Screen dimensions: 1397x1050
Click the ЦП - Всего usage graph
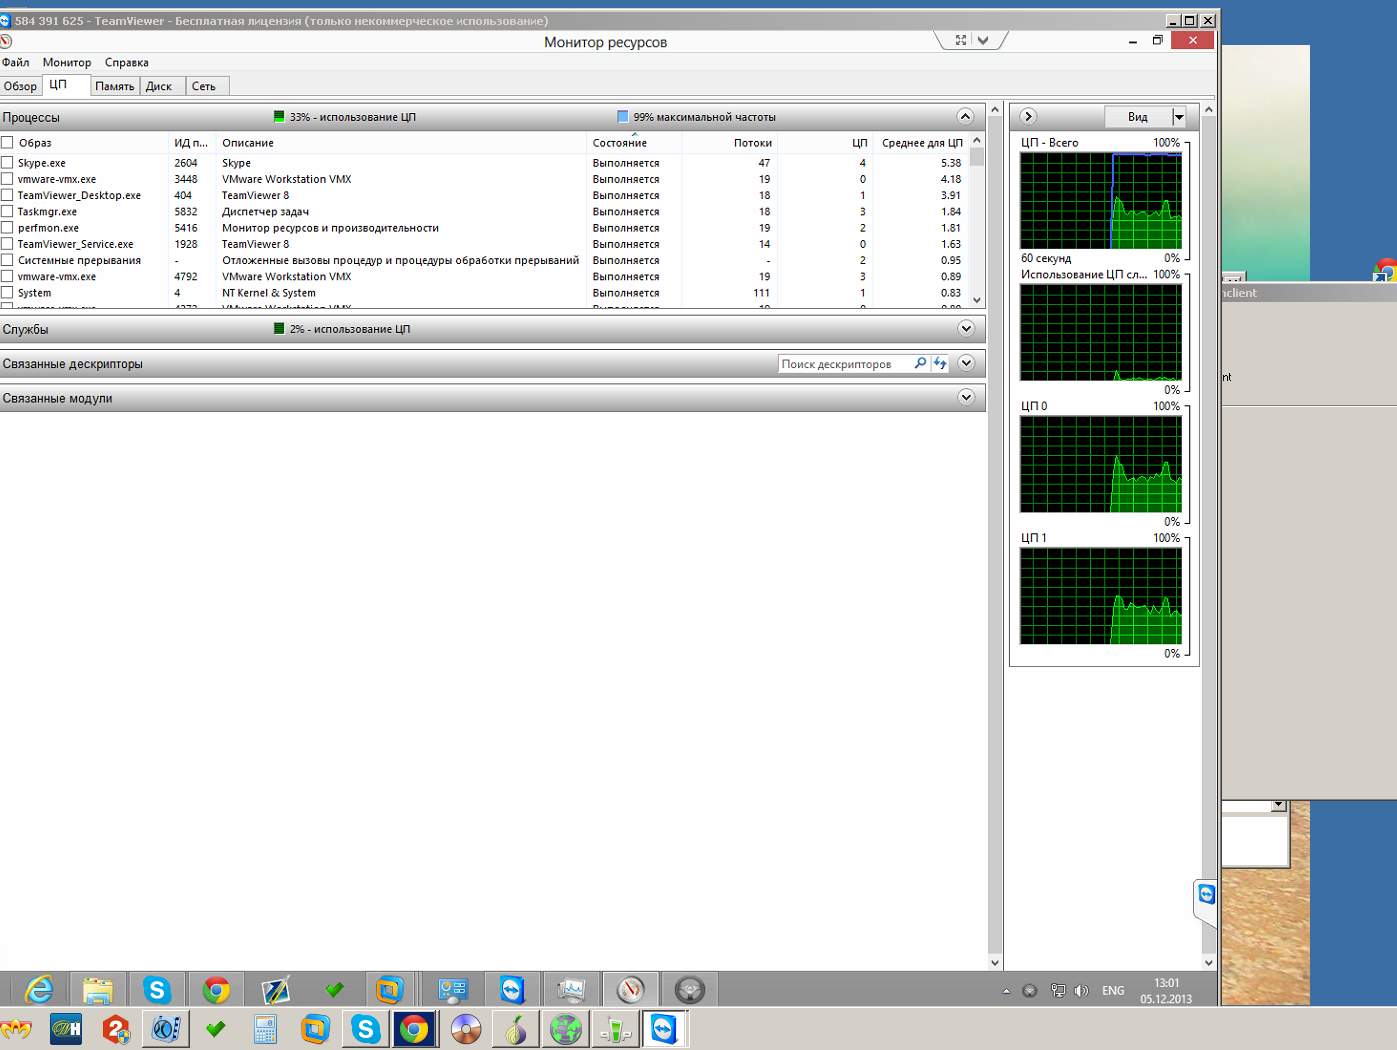[x=1101, y=200]
